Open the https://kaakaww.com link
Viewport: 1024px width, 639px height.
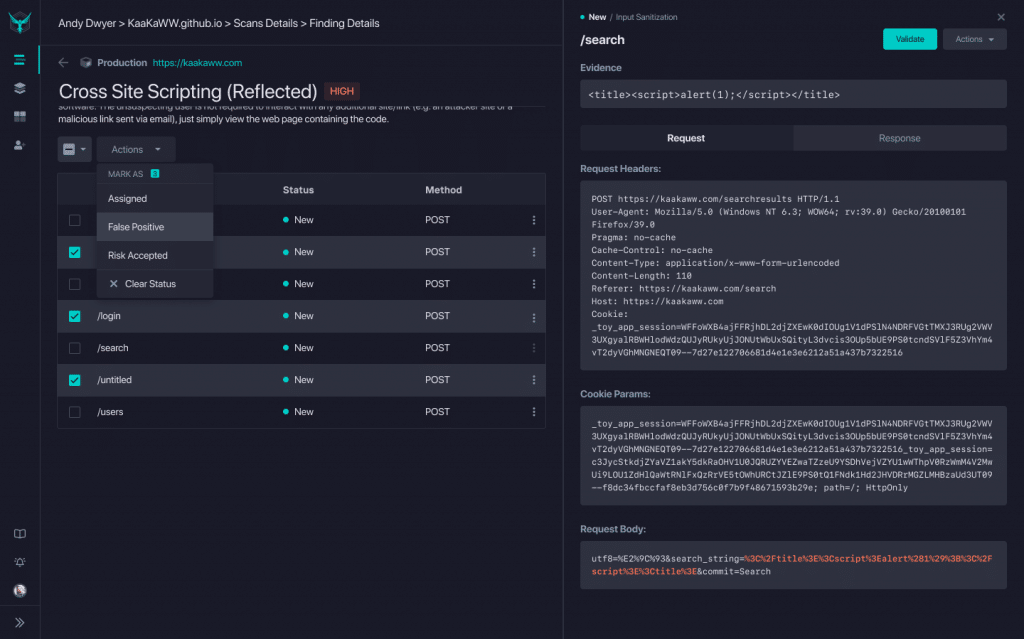[x=197, y=63]
